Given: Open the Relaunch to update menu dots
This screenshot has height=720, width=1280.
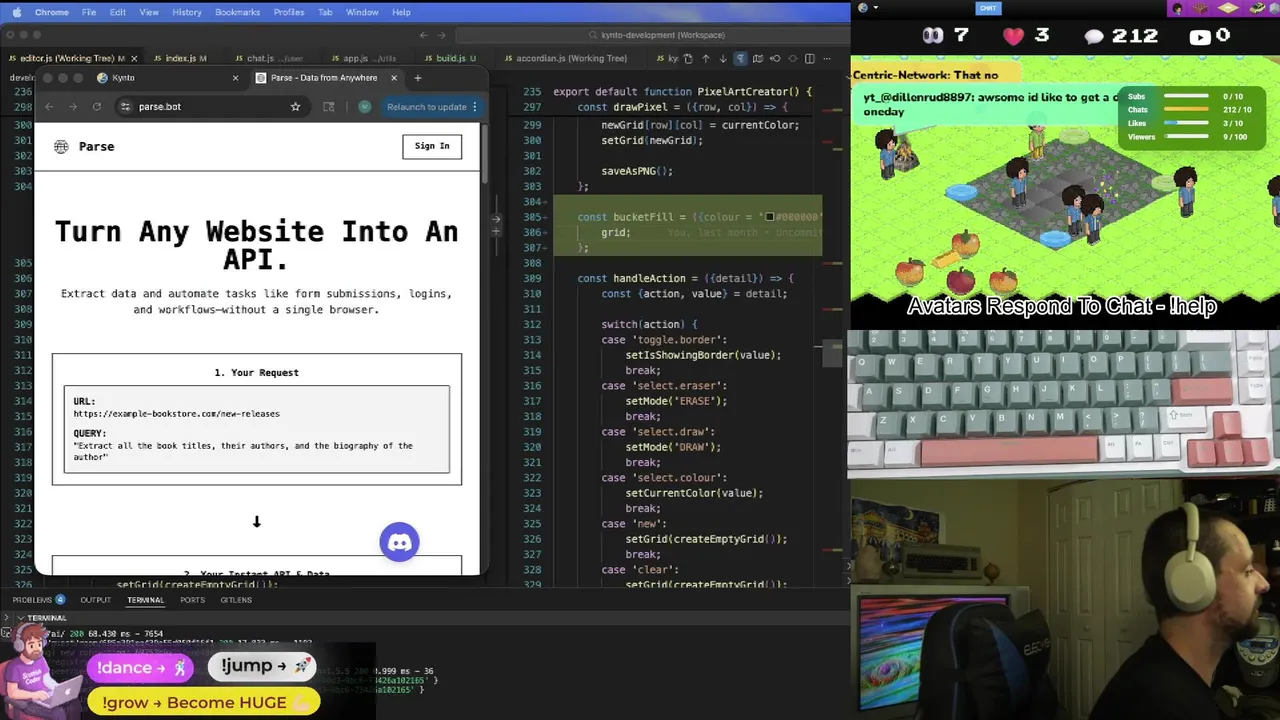Looking at the screenshot, I should point(475,106).
